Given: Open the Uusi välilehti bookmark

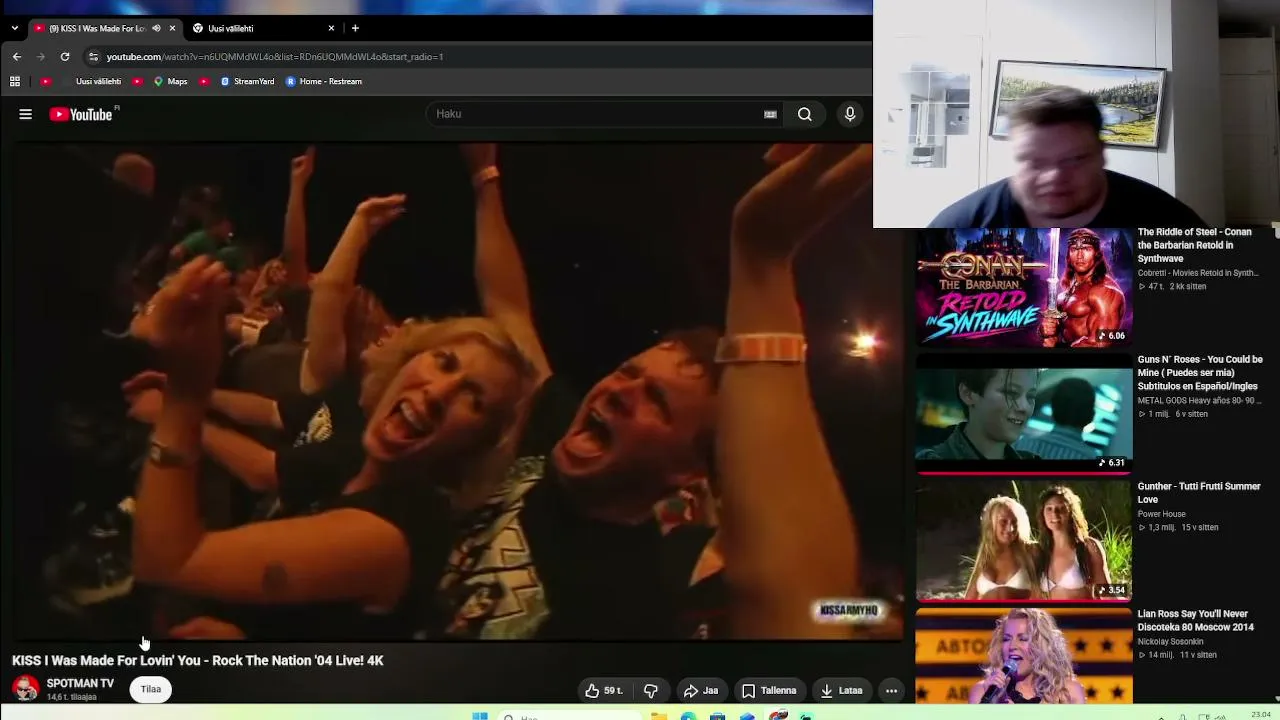Looking at the screenshot, I should click(98, 81).
